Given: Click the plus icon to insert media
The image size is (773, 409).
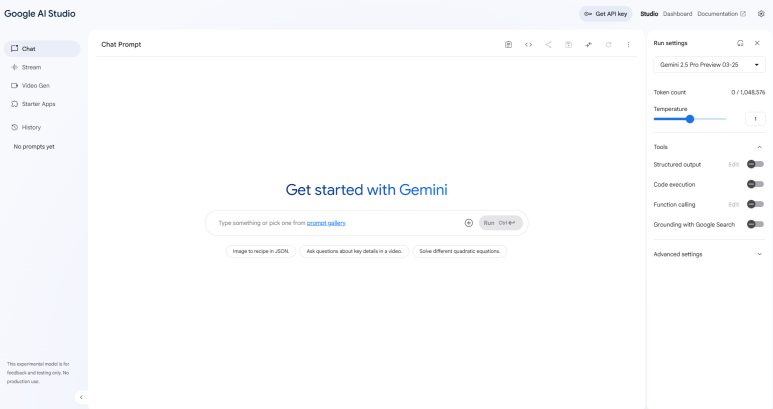Looking at the screenshot, I should (469, 223).
